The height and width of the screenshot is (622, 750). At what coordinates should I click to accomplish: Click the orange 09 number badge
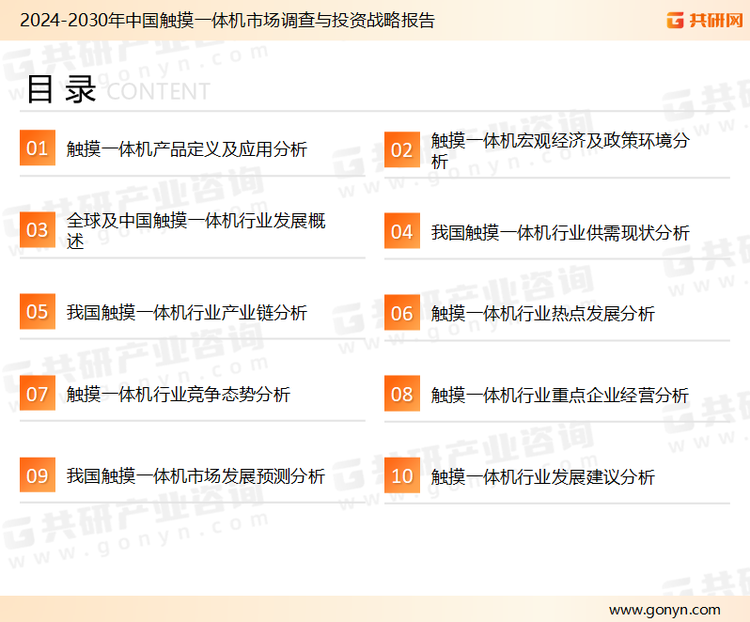(x=37, y=475)
